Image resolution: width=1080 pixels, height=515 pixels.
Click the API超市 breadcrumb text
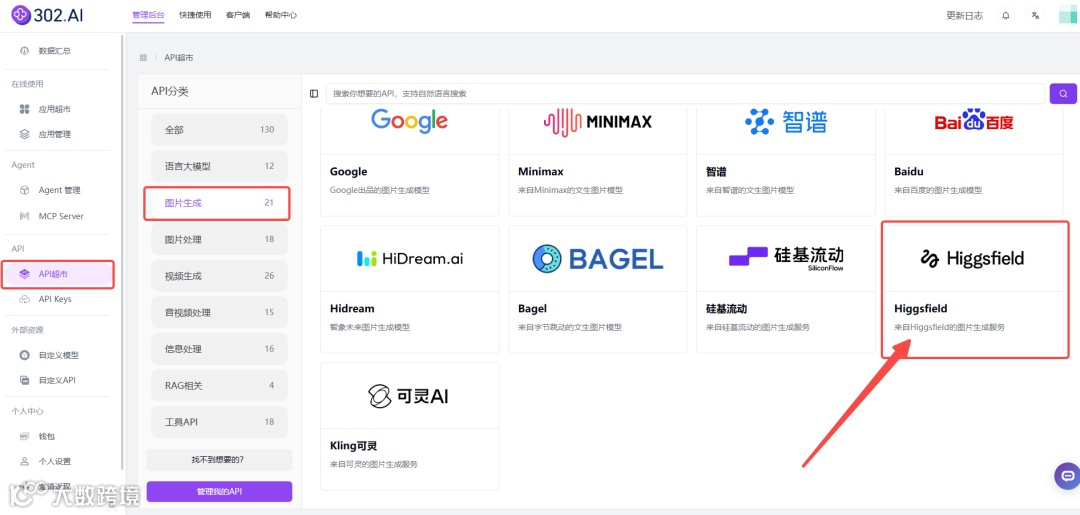coord(179,57)
